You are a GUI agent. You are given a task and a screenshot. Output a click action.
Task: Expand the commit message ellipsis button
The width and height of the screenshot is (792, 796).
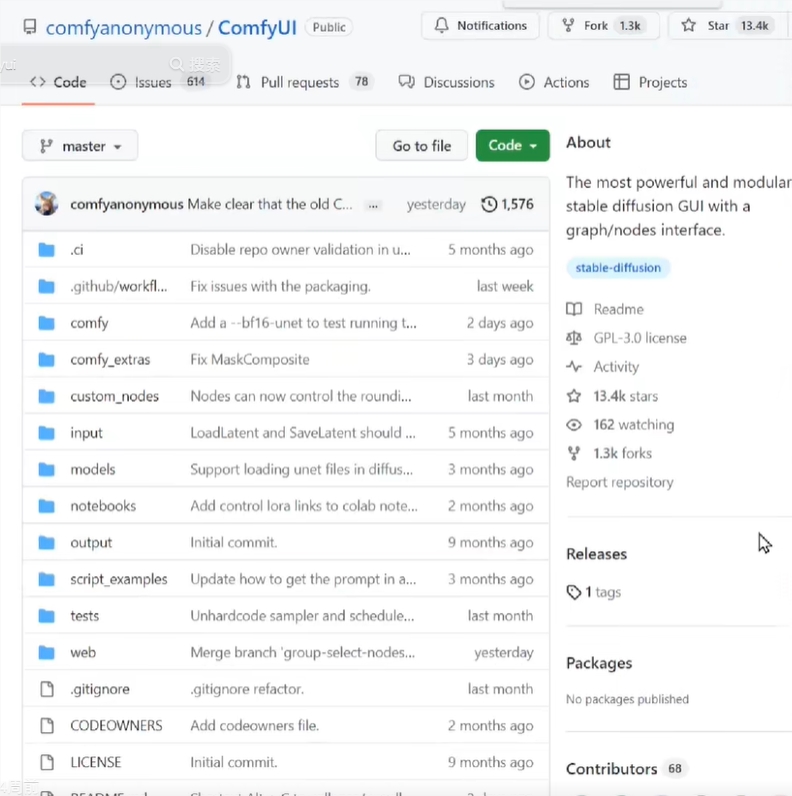point(373,205)
